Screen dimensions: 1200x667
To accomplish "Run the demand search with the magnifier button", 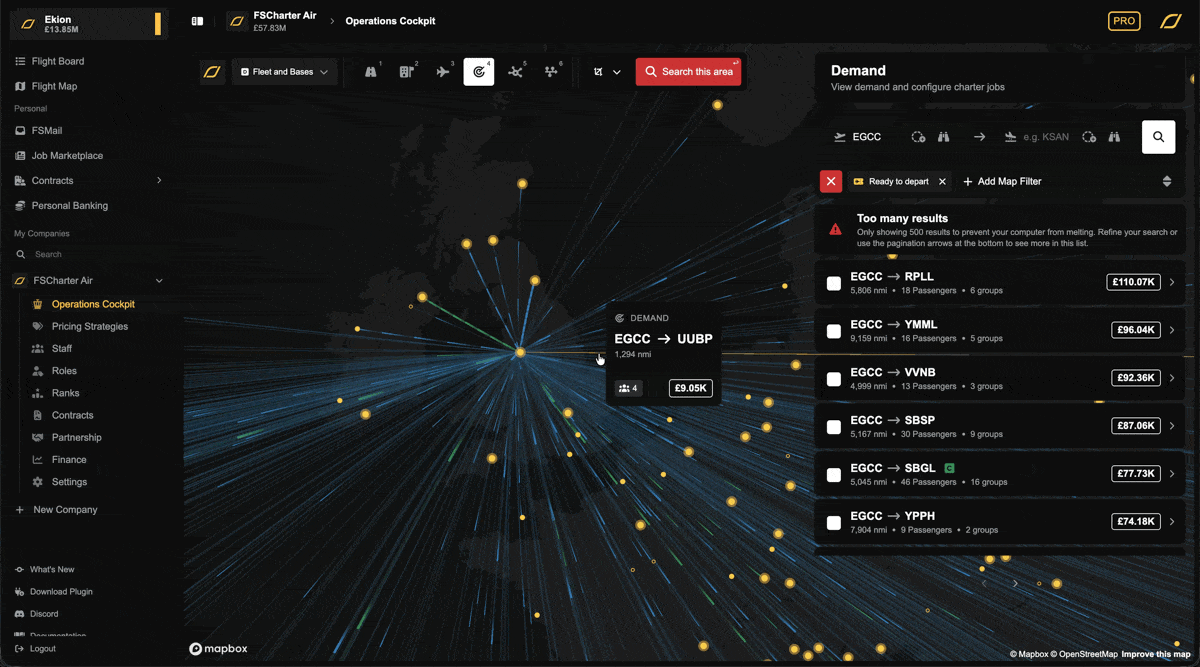I will tap(1158, 137).
